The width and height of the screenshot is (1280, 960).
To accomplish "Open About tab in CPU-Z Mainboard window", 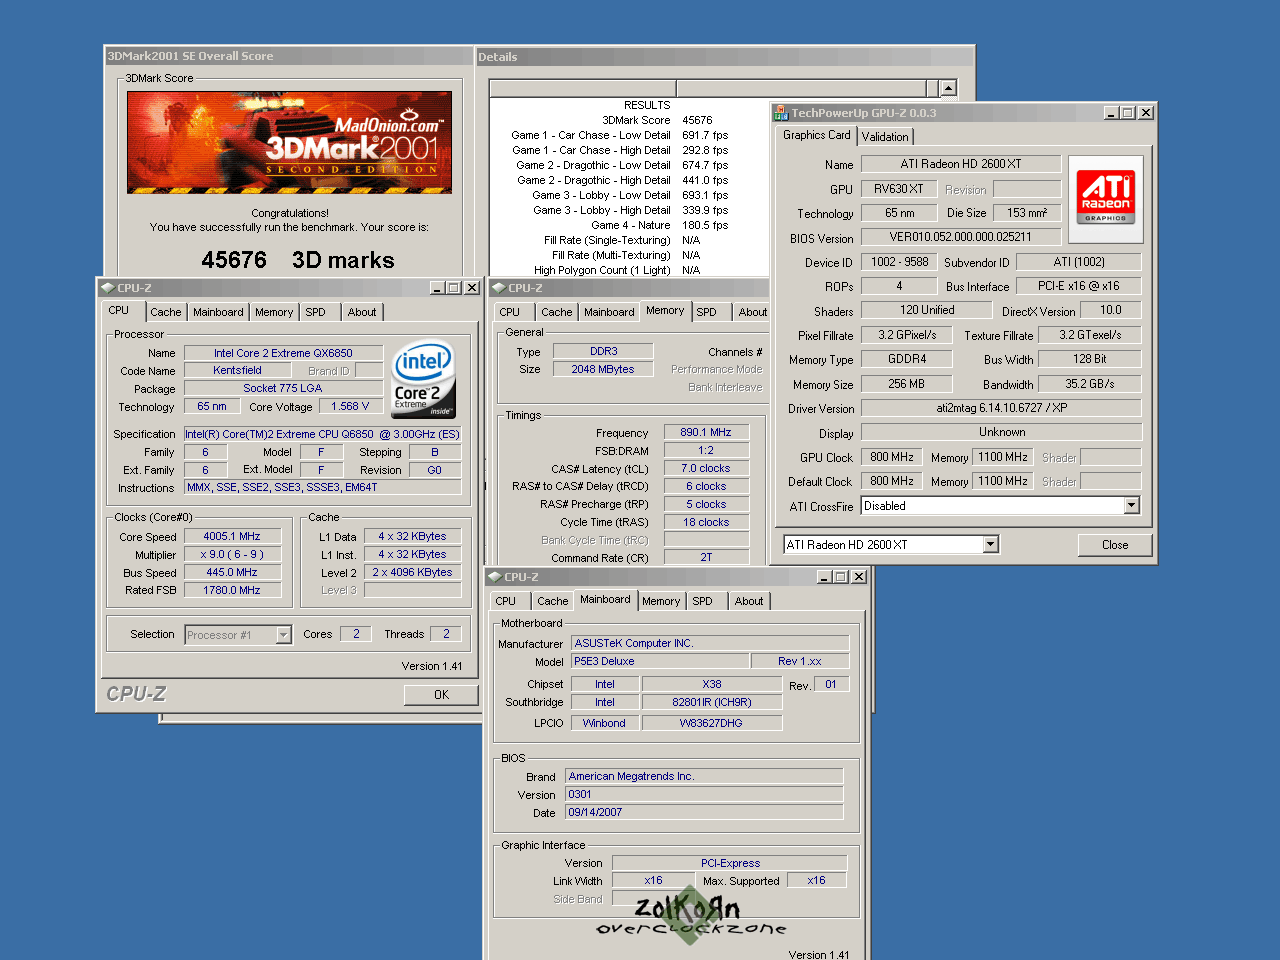I will click(749, 601).
